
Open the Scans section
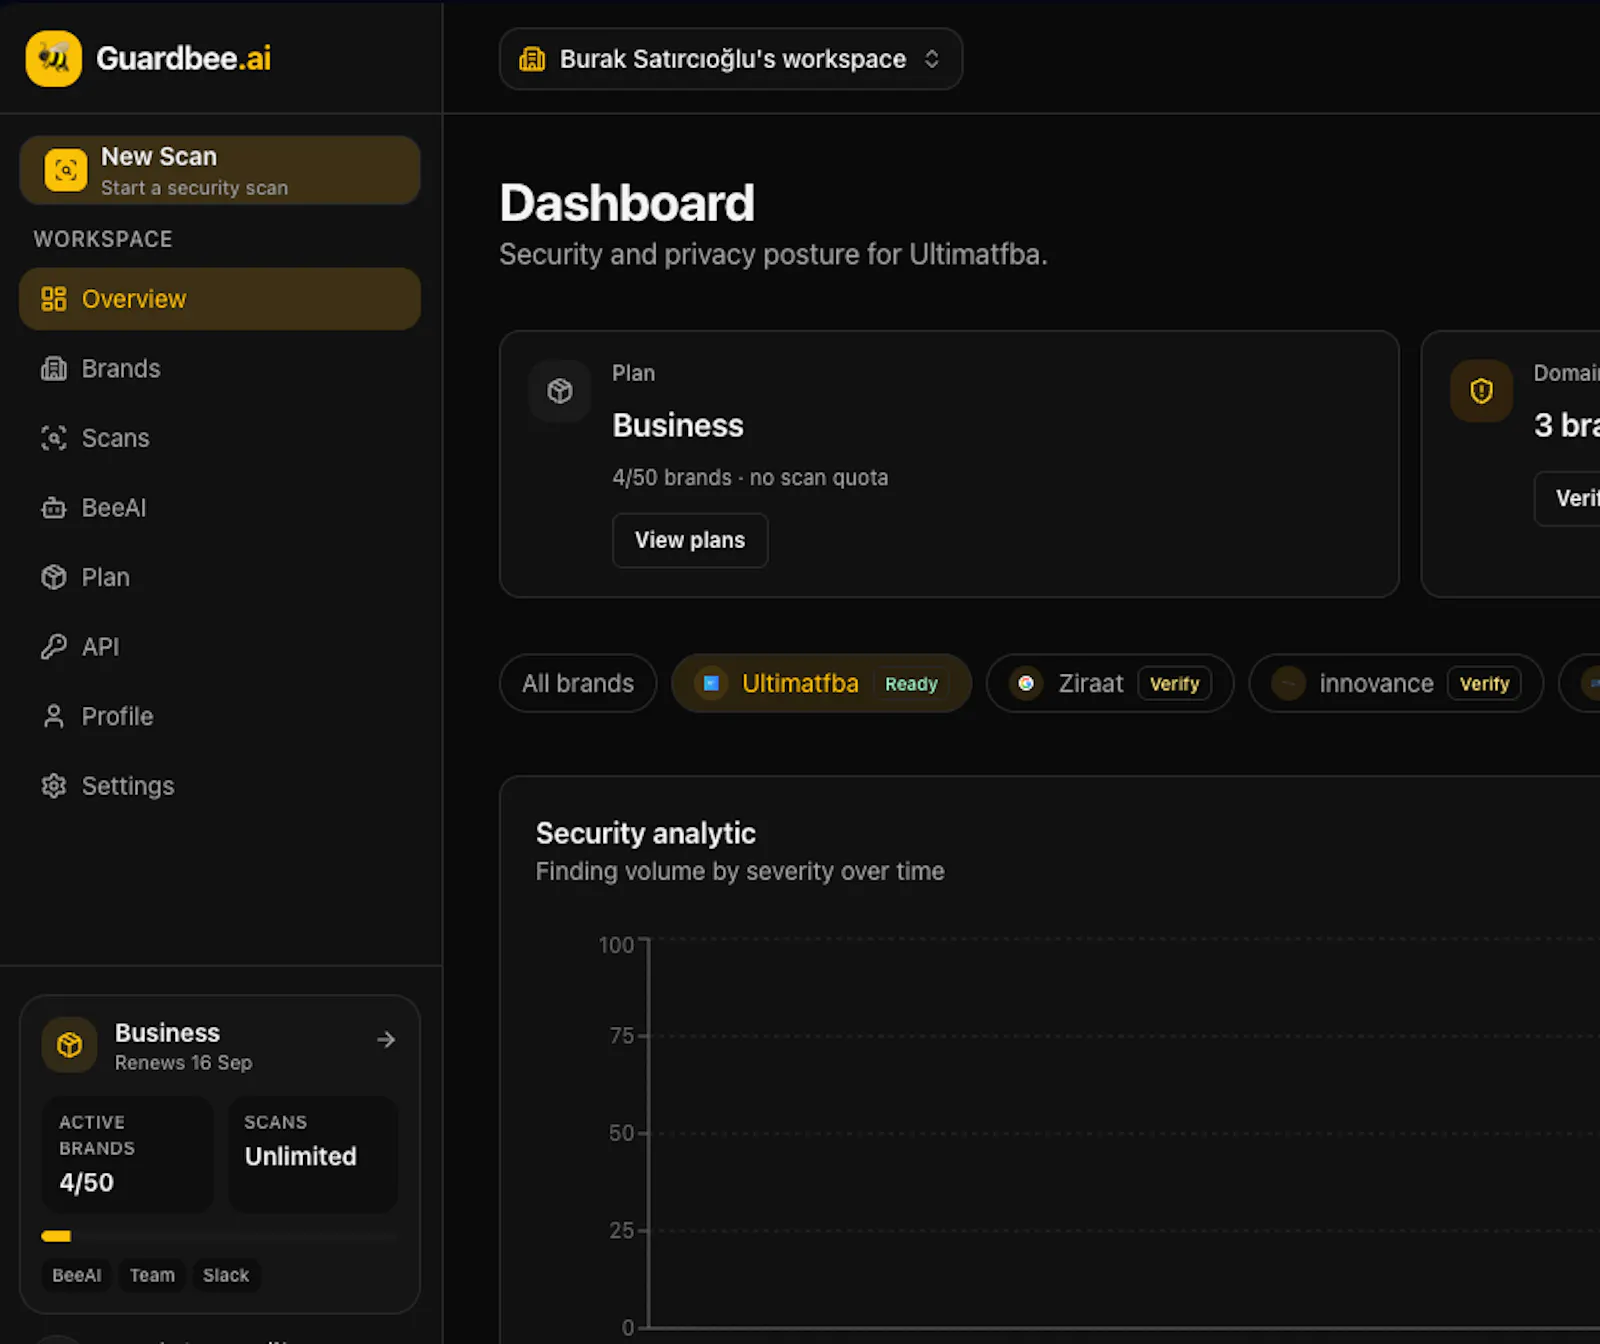[220, 438]
